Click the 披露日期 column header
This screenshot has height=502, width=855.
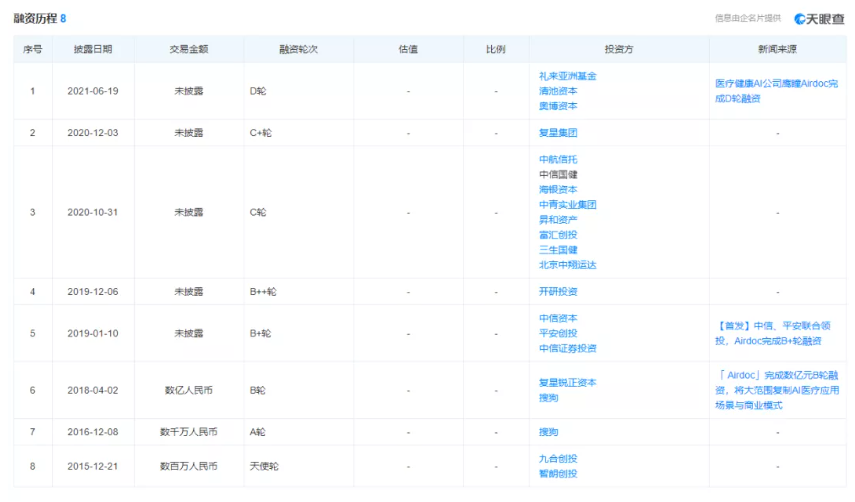point(93,49)
